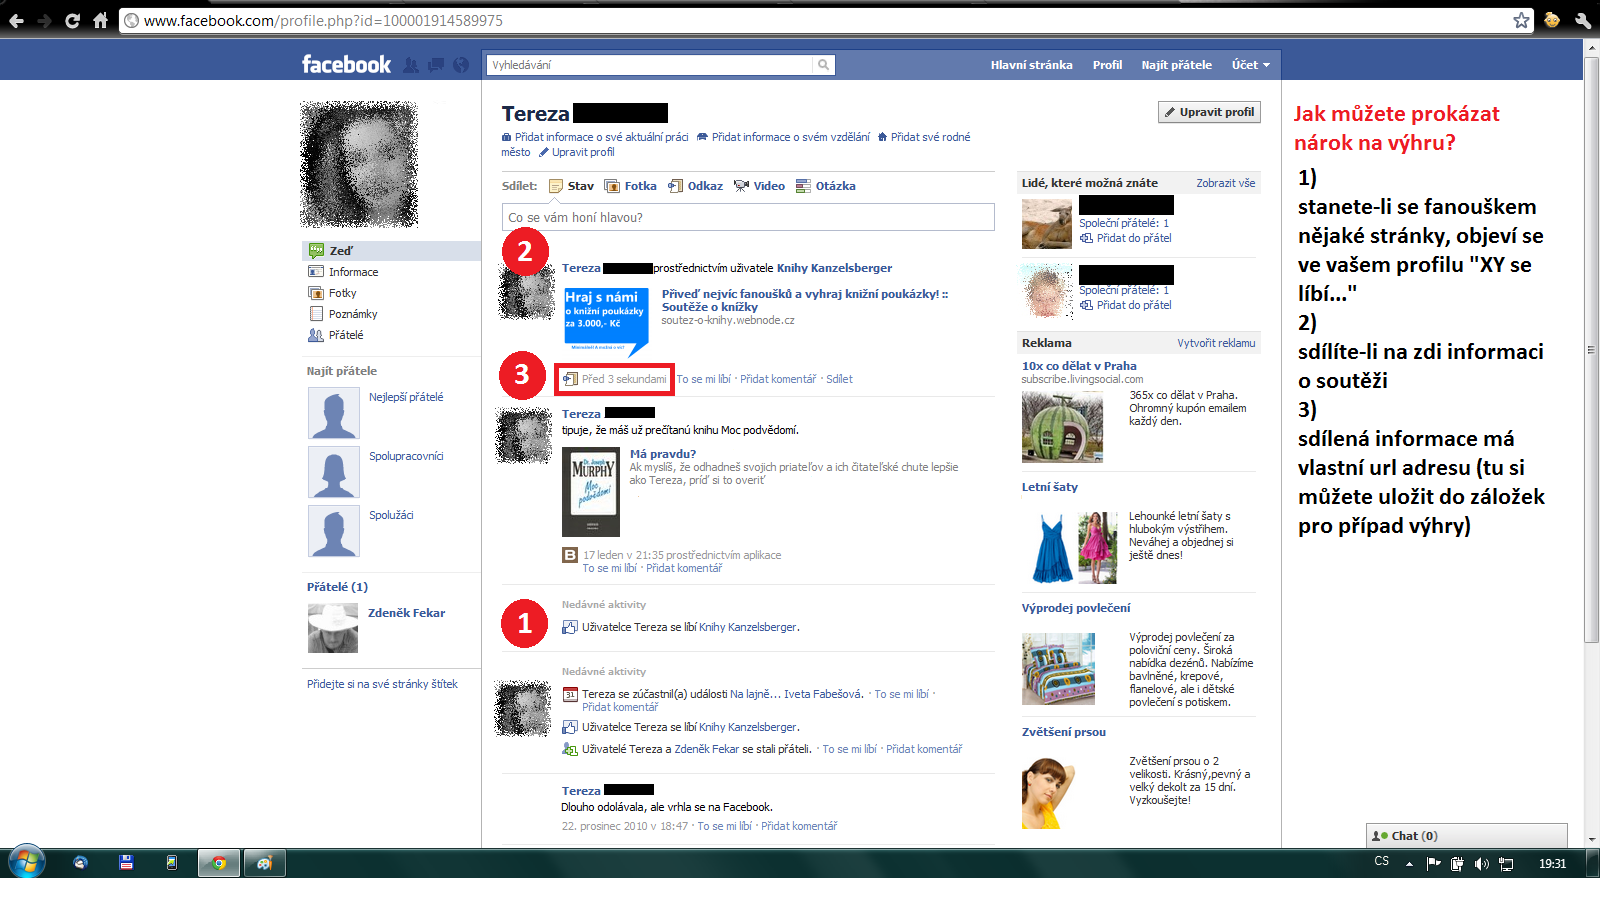This screenshot has height=900, width=1600.
Task: Click Přidejte si na své stránky štítek
Action: (x=382, y=684)
